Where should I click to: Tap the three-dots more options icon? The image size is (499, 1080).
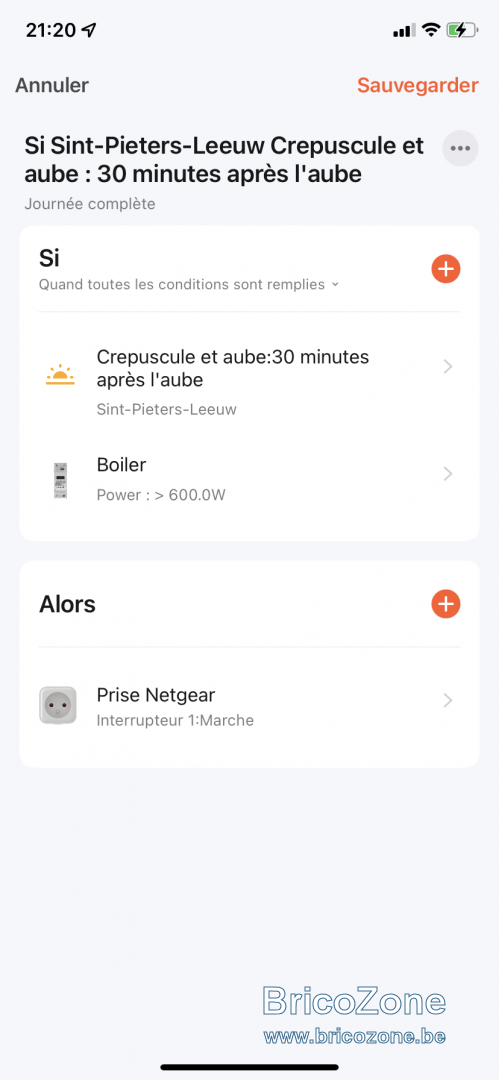click(460, 147)
